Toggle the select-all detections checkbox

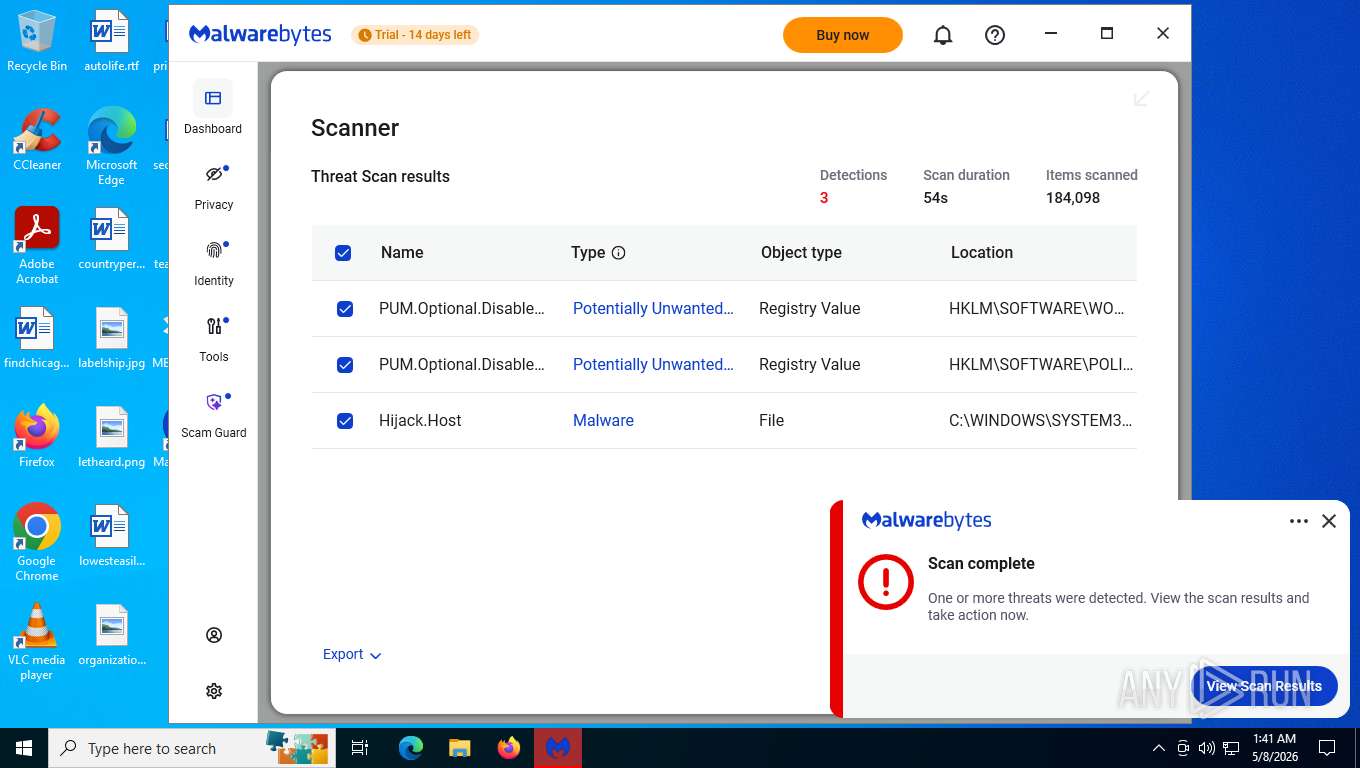[343, 253]
